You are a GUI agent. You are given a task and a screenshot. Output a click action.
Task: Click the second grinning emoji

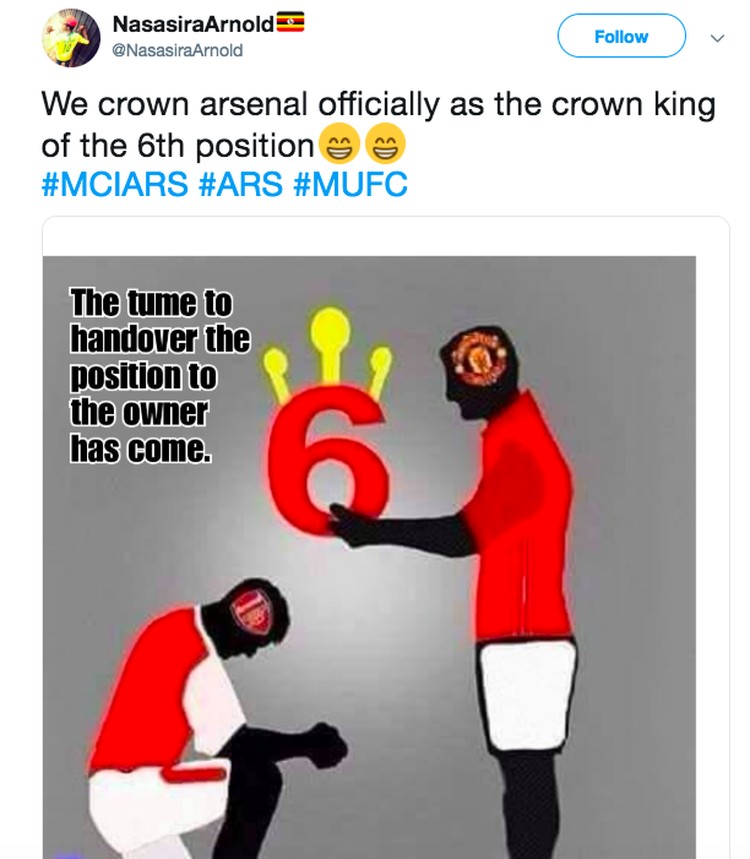click(x=386, y=145)
